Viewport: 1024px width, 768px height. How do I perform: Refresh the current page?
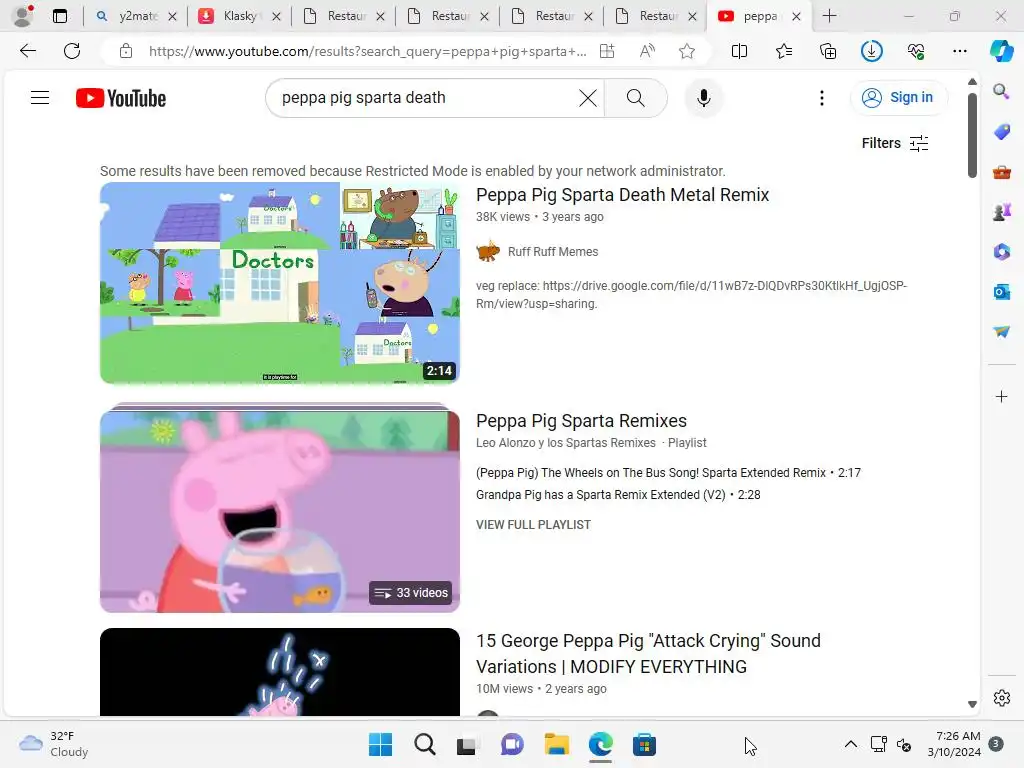pyautogui.click(x=72, y=51)
